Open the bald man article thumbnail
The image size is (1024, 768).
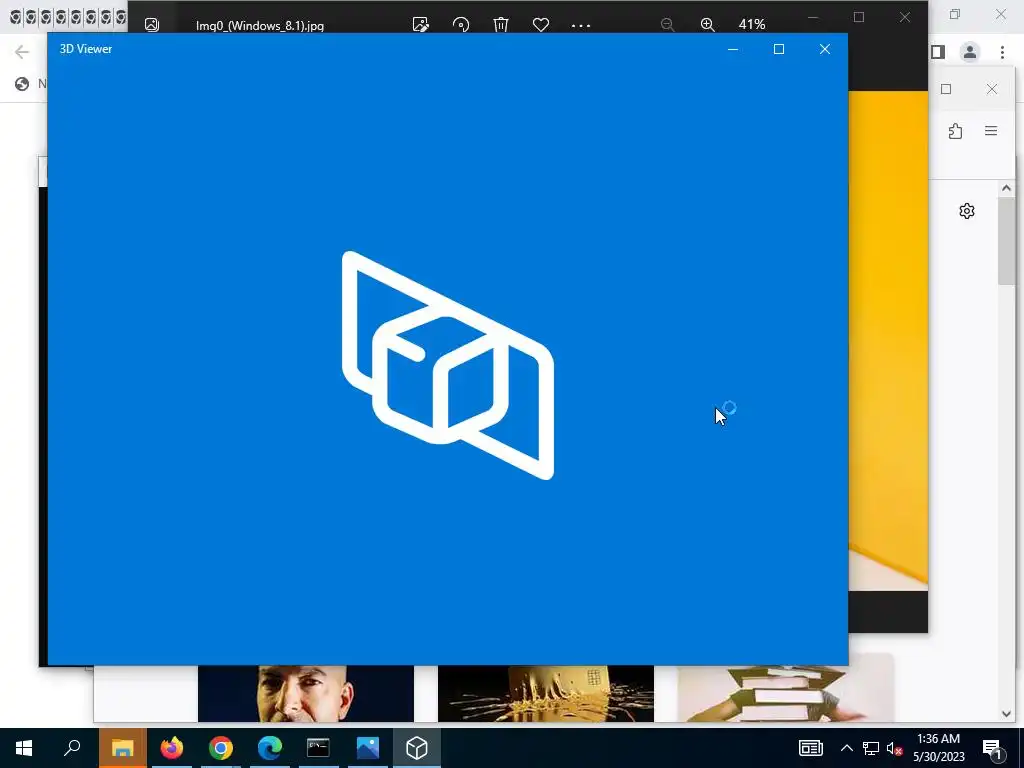coord(306,694)
